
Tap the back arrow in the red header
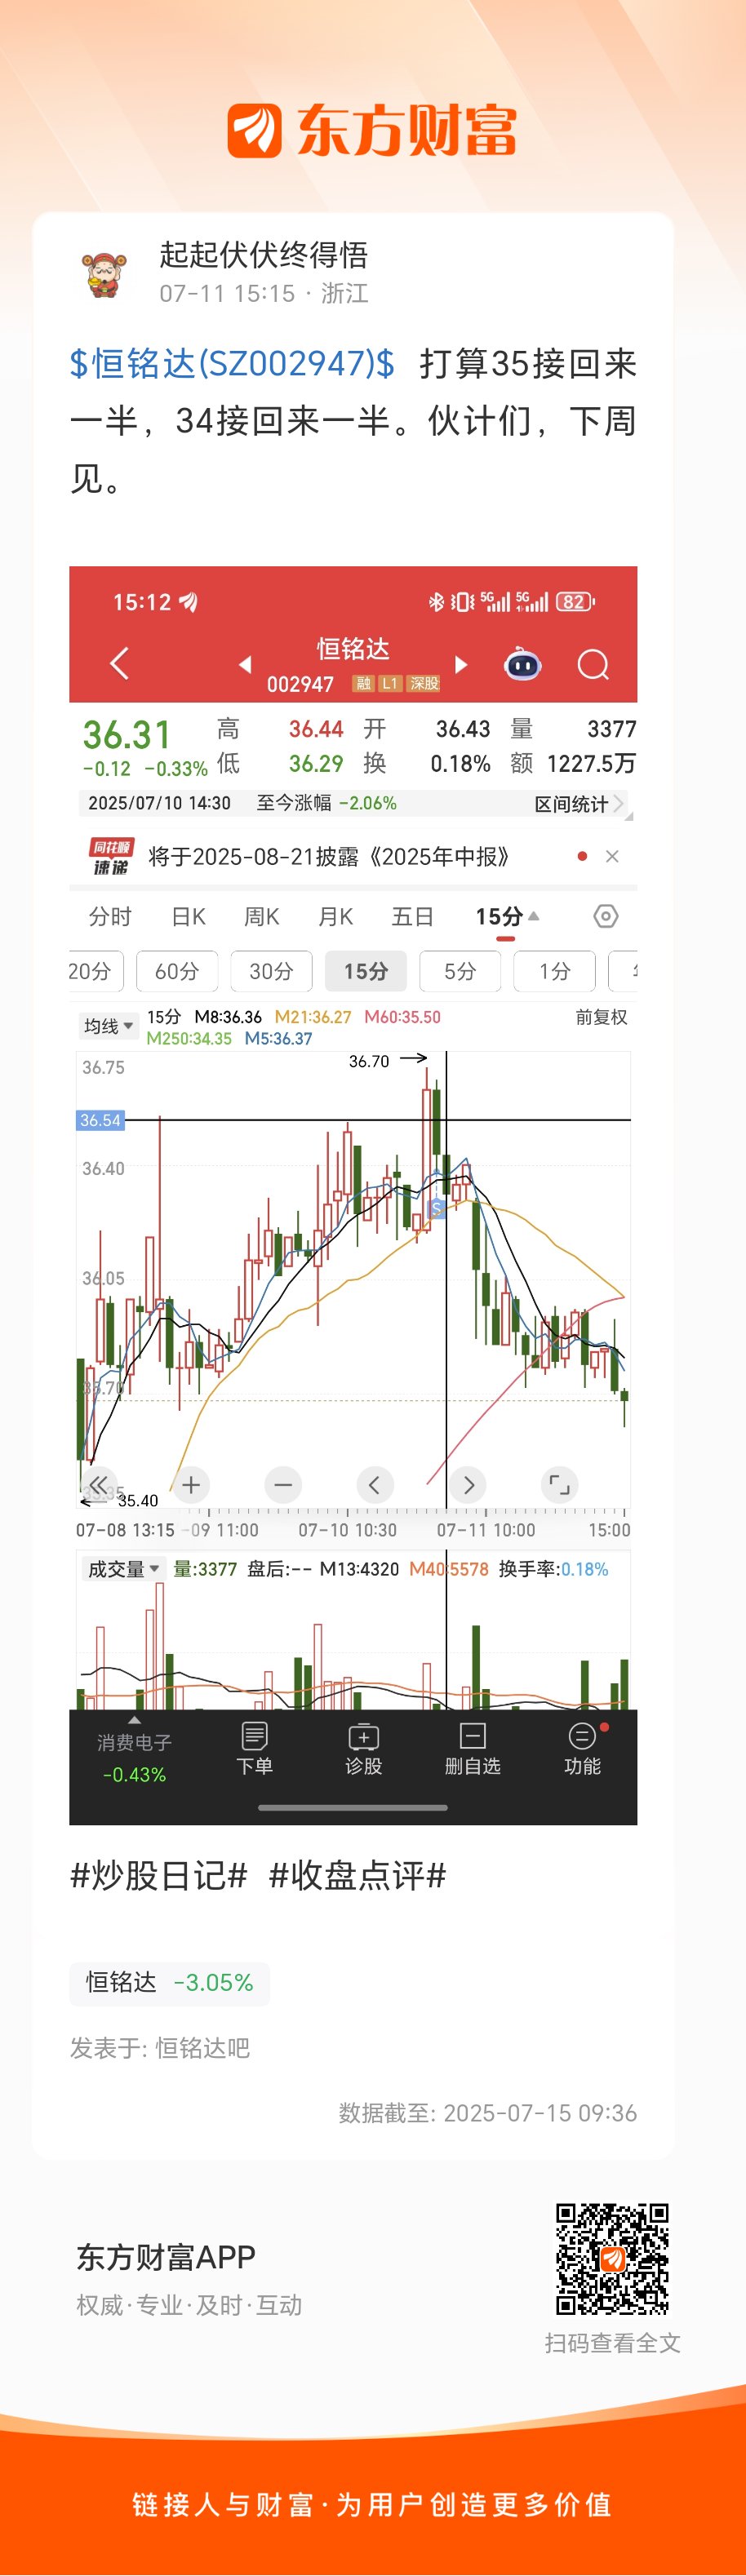(120, 663)
